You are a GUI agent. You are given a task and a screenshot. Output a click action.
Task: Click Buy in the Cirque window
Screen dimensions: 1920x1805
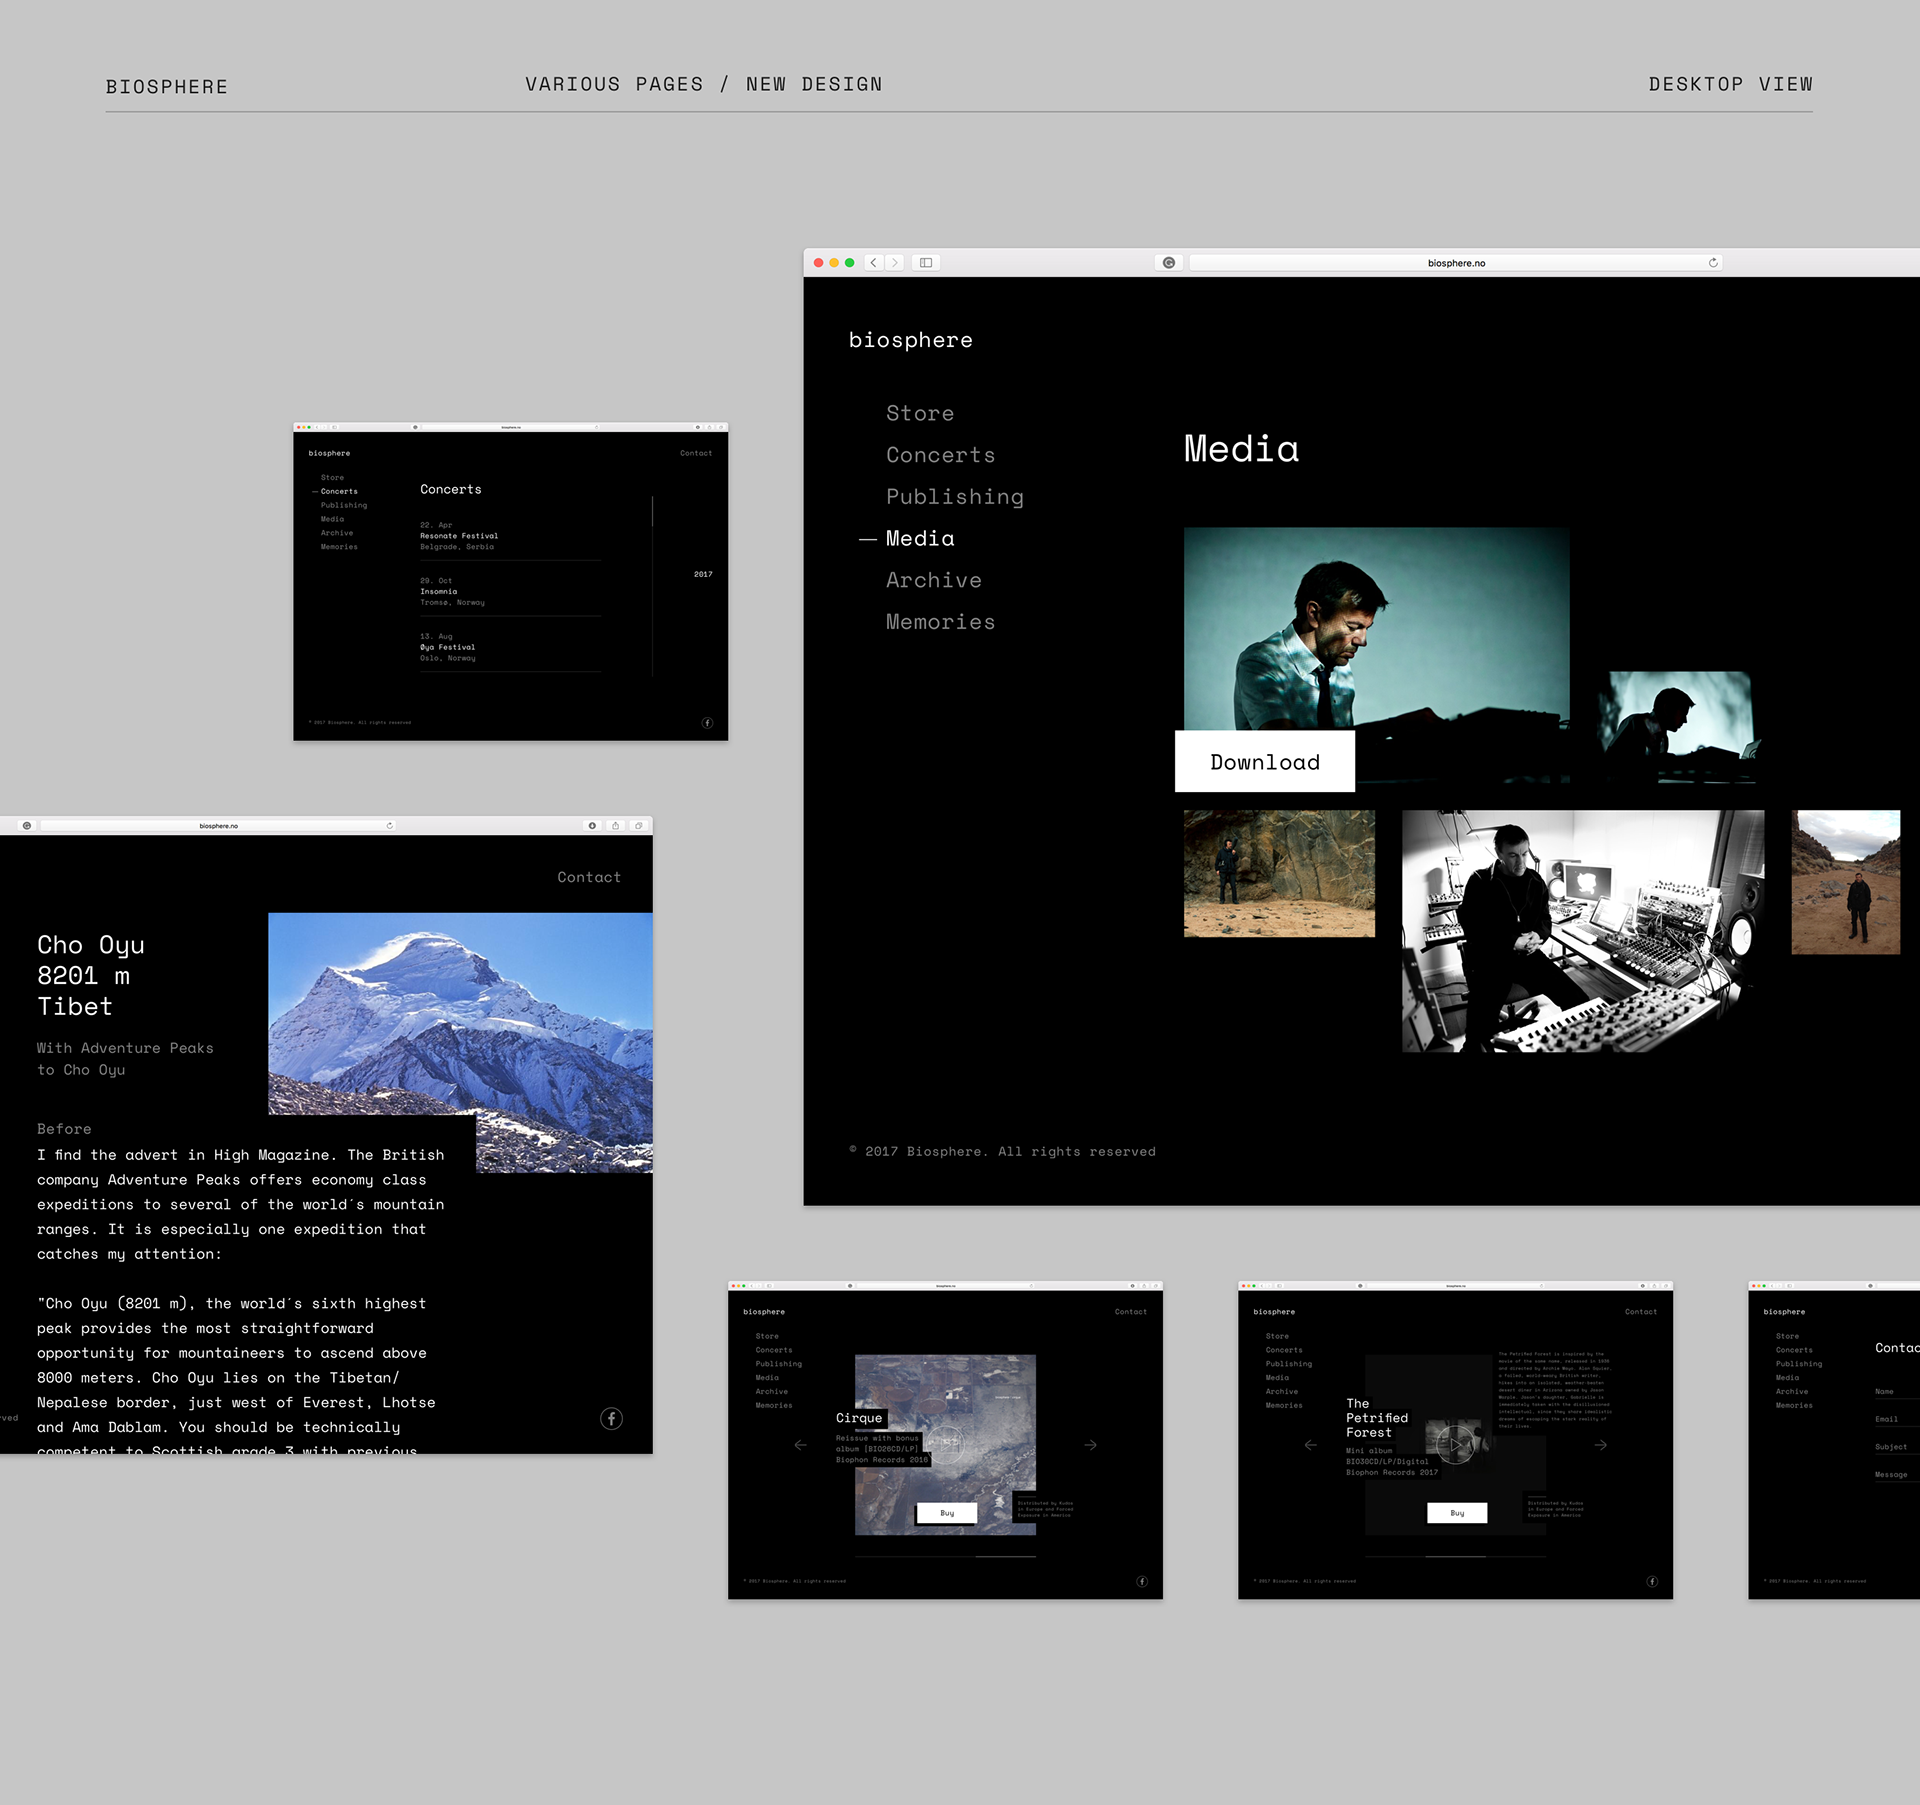point(946,1513)
